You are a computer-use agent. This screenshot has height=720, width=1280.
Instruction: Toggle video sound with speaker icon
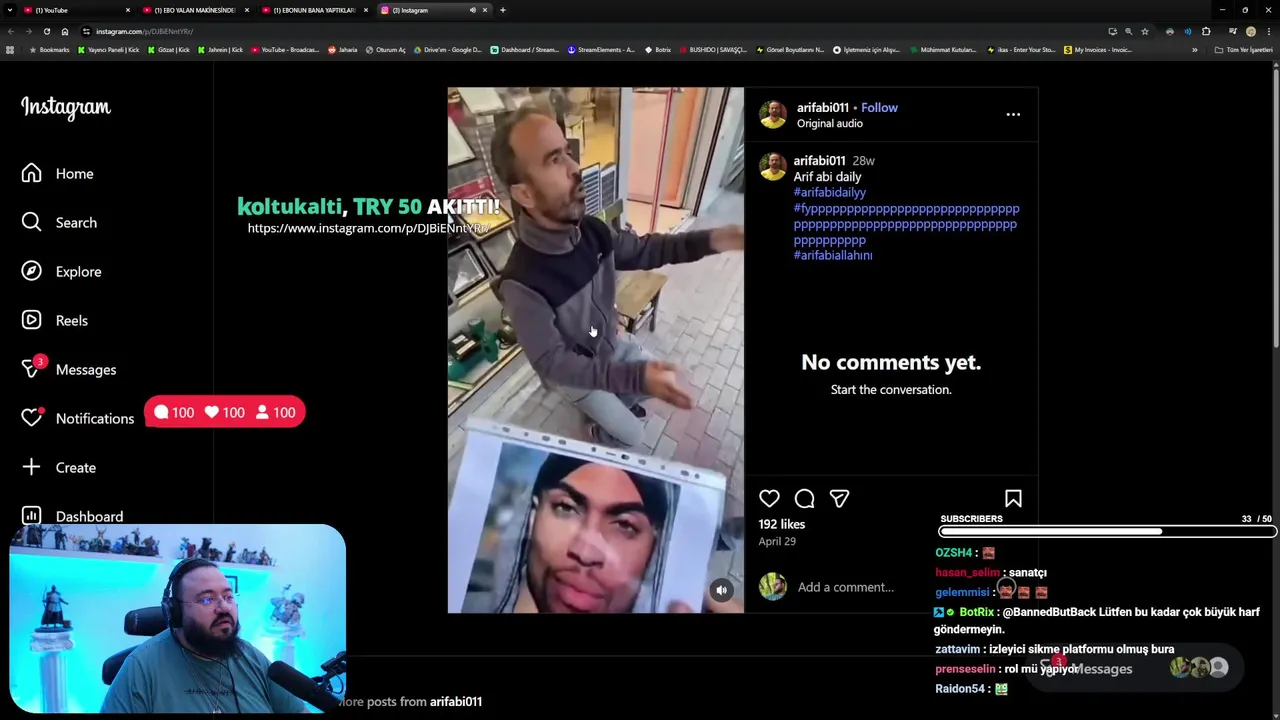click(x=721, y=590)
